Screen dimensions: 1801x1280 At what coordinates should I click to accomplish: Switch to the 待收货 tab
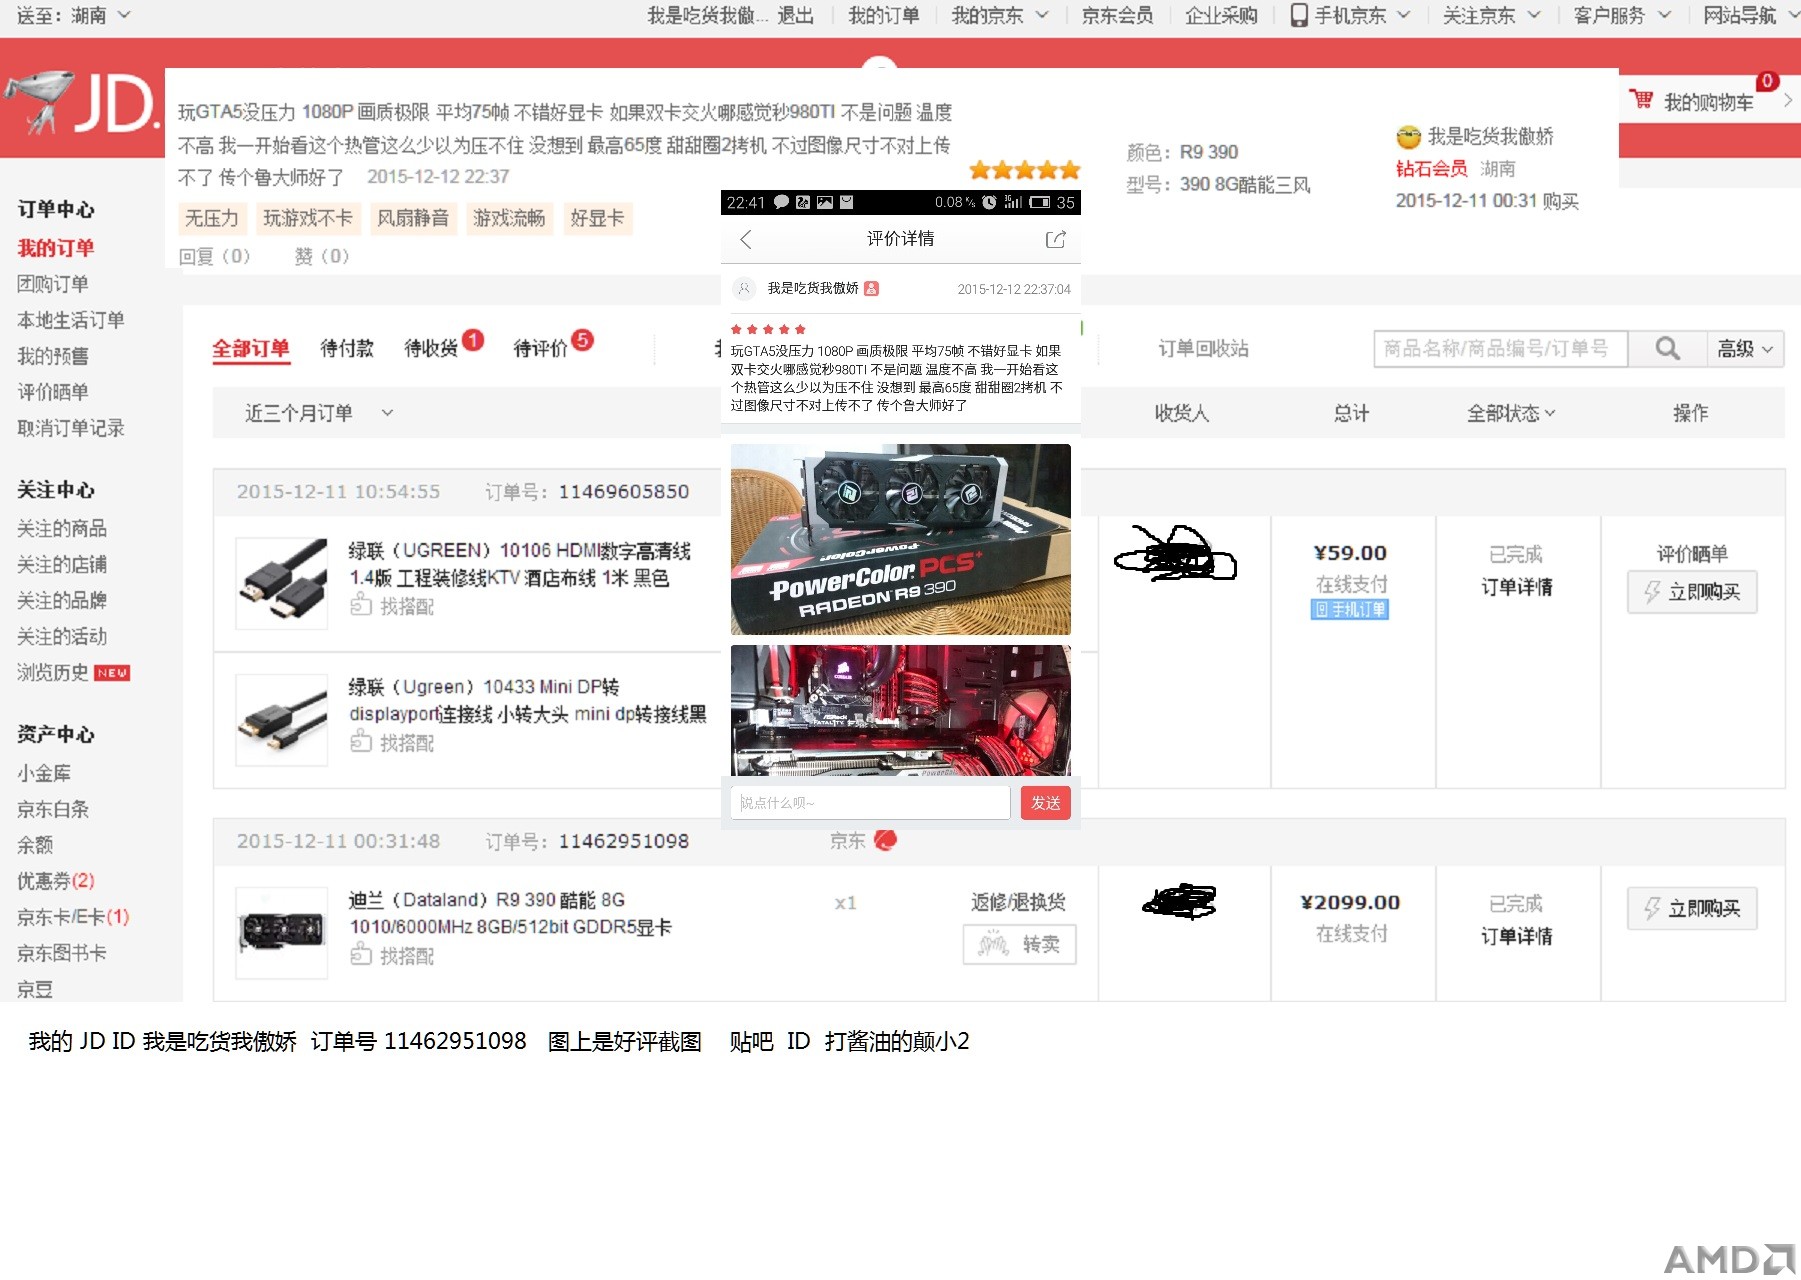[431, 348]
